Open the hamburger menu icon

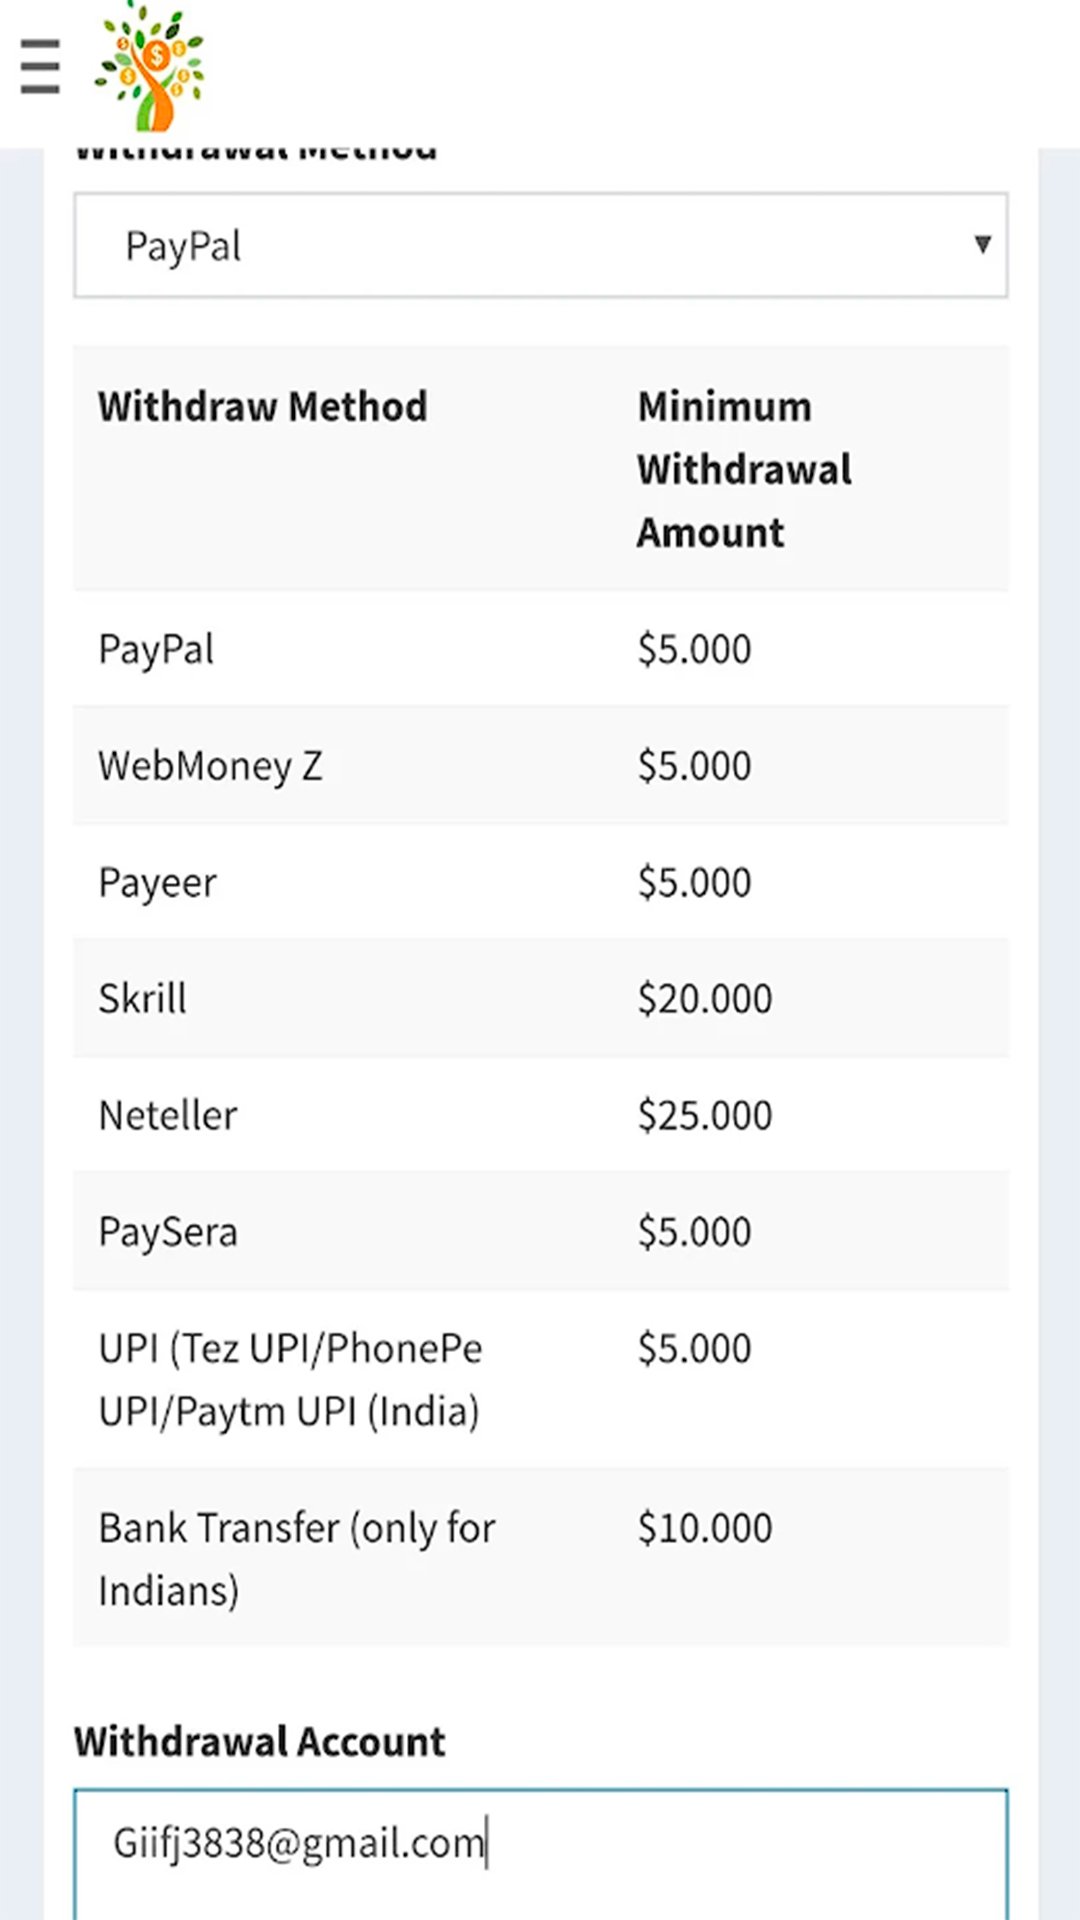(x=40, y=66)
